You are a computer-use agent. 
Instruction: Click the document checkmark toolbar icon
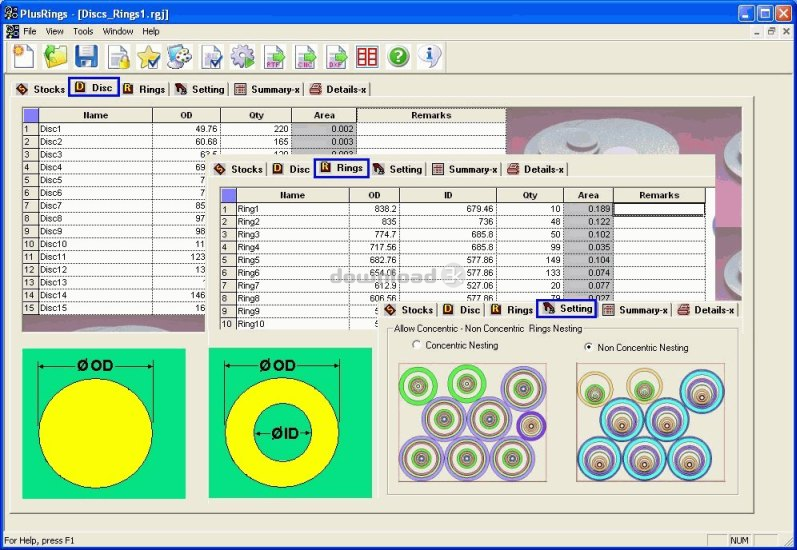tap(211, 56)
